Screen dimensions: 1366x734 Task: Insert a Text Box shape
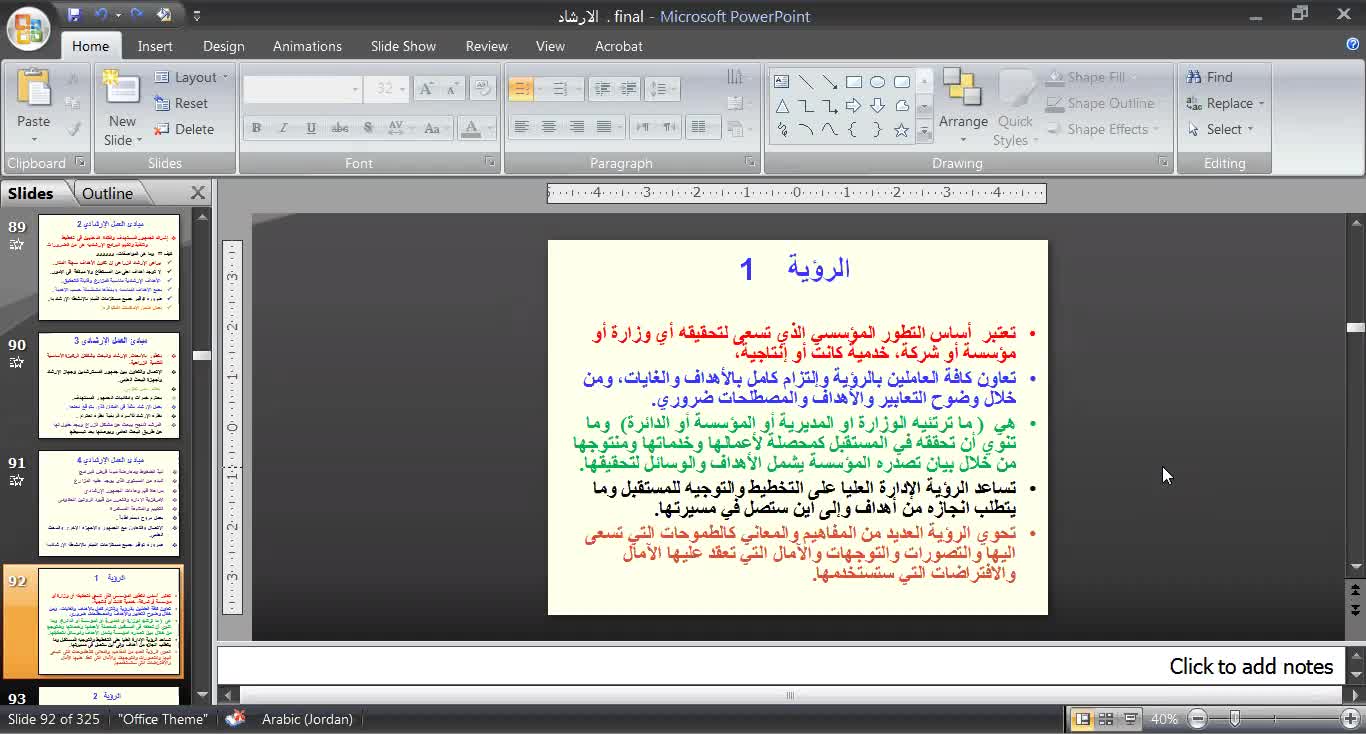click(x=781, y=82)
